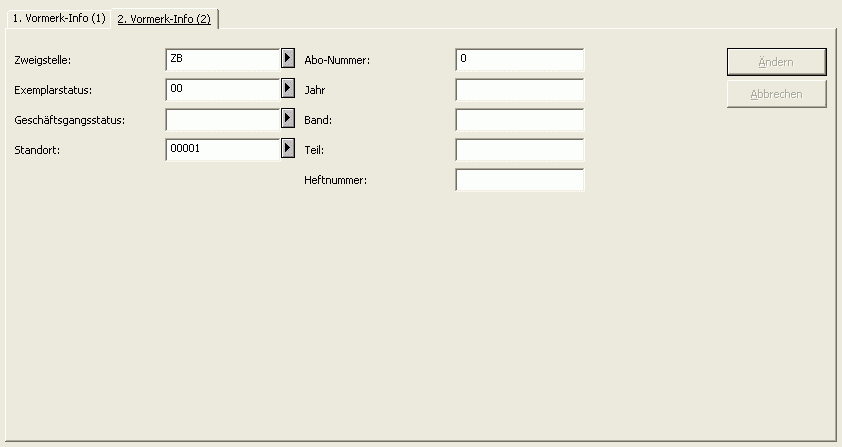The image size is (842, 447).
Task: Focus the Abo-Nummer input field
Action: (x=519, y=60)
